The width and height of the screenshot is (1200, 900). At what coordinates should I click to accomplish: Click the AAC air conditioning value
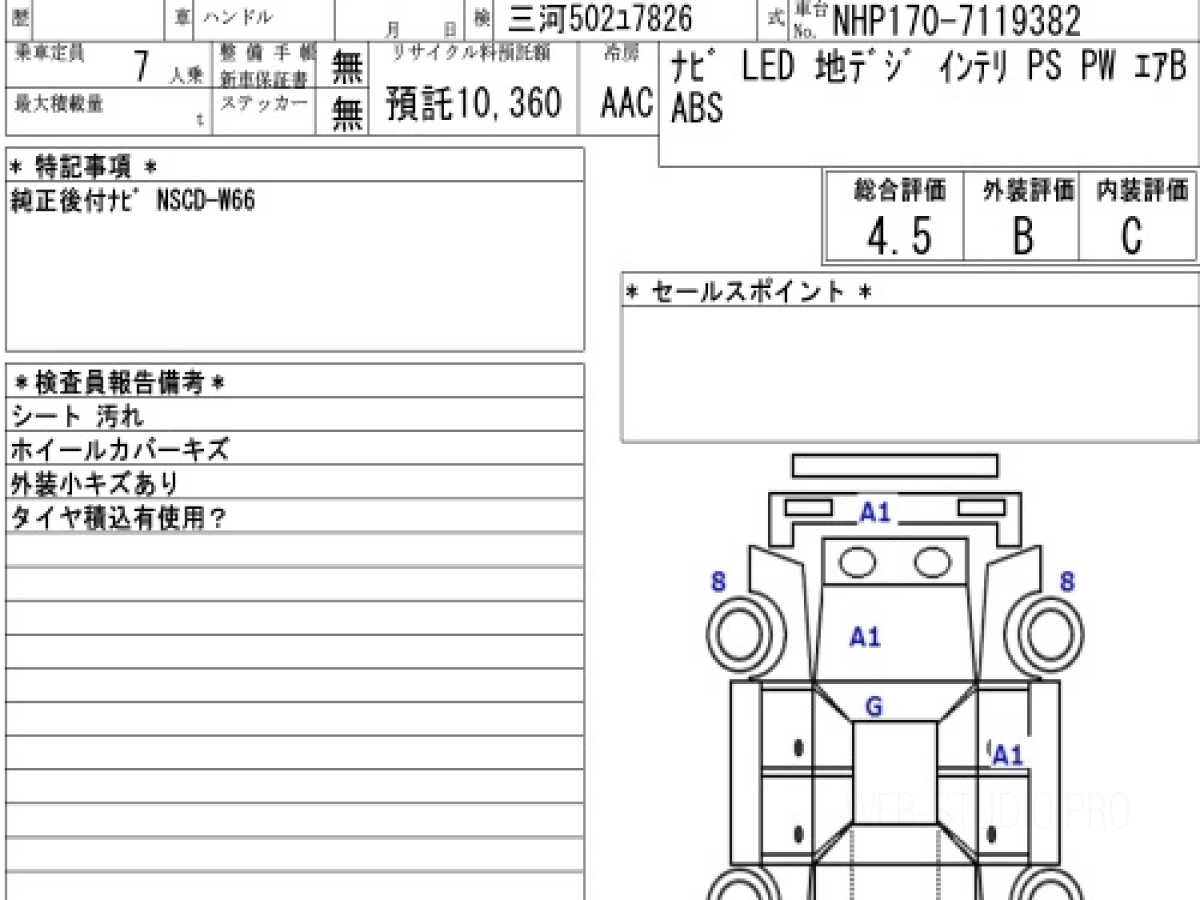tap(627, 103)
